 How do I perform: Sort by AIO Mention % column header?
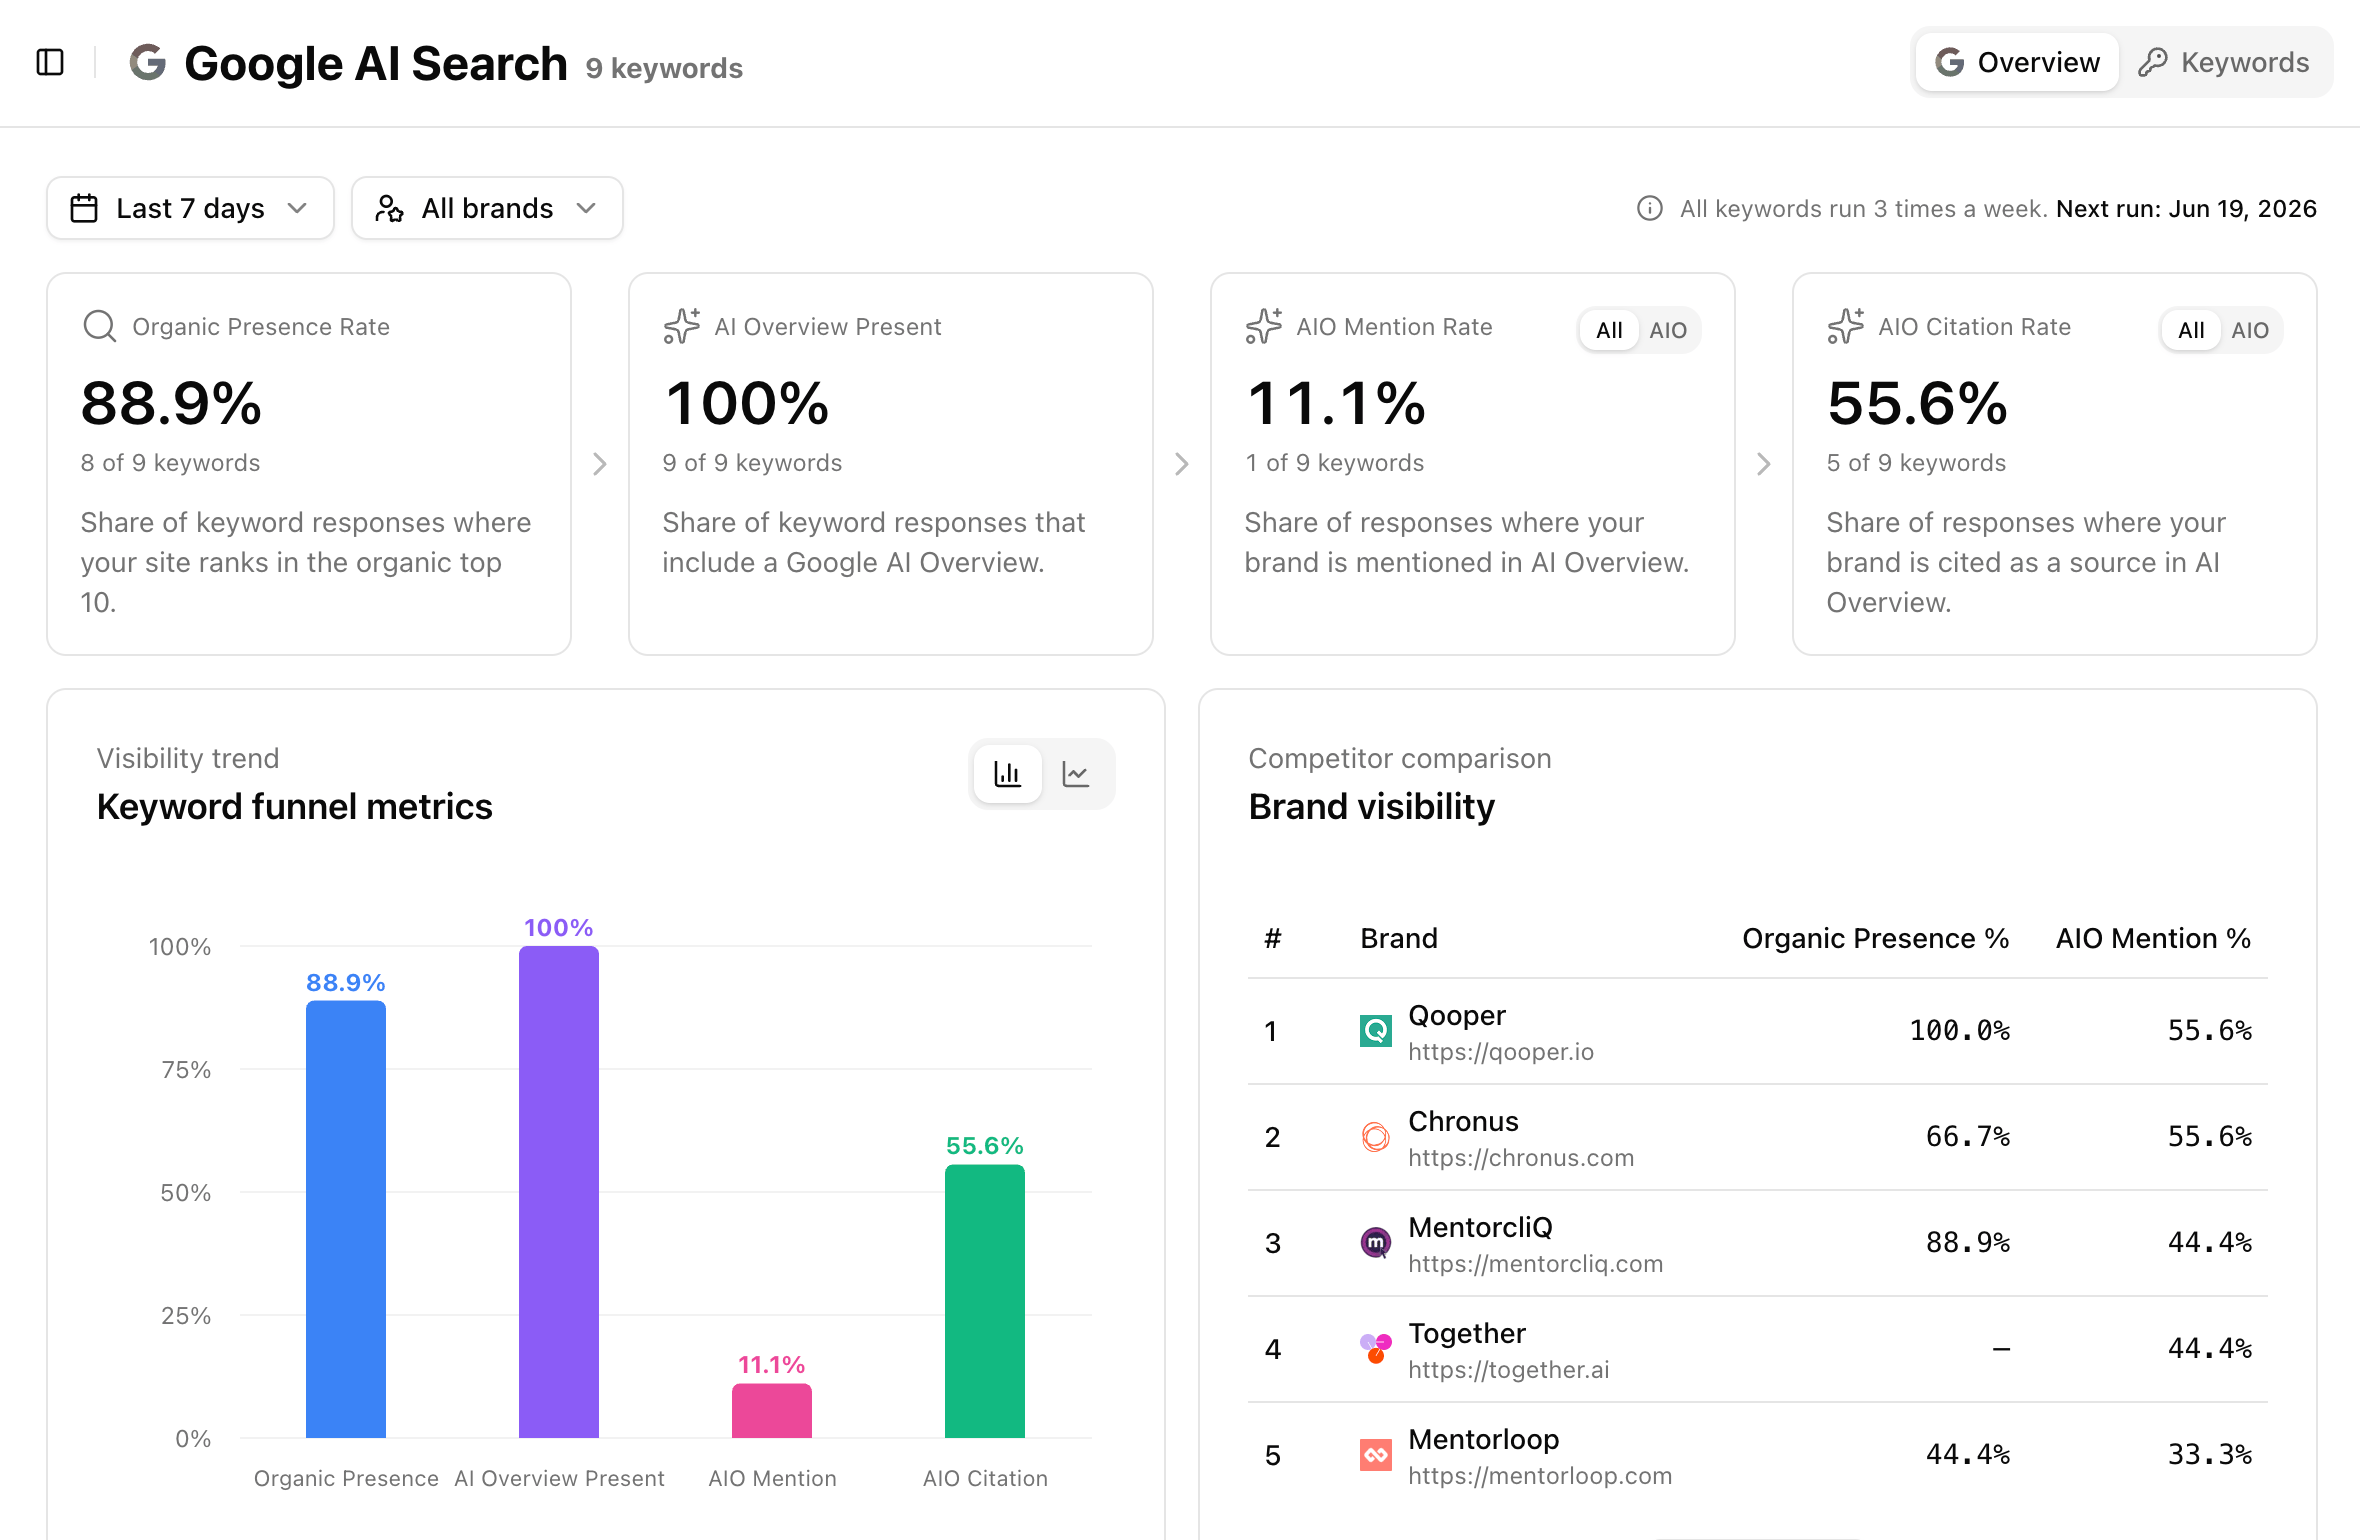point(2153,938)
